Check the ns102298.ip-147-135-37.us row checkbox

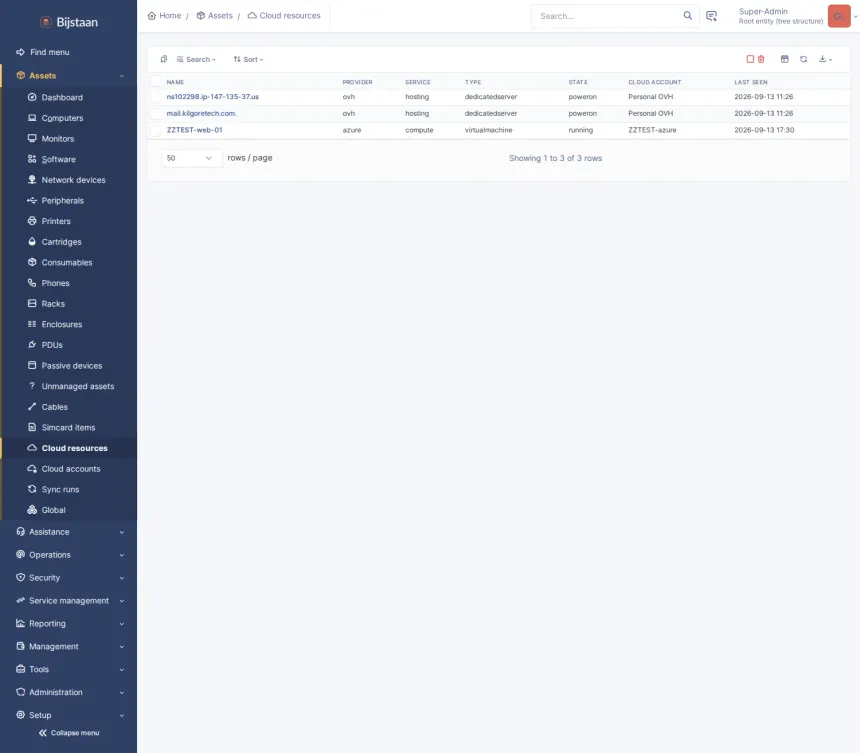point(156,97)
